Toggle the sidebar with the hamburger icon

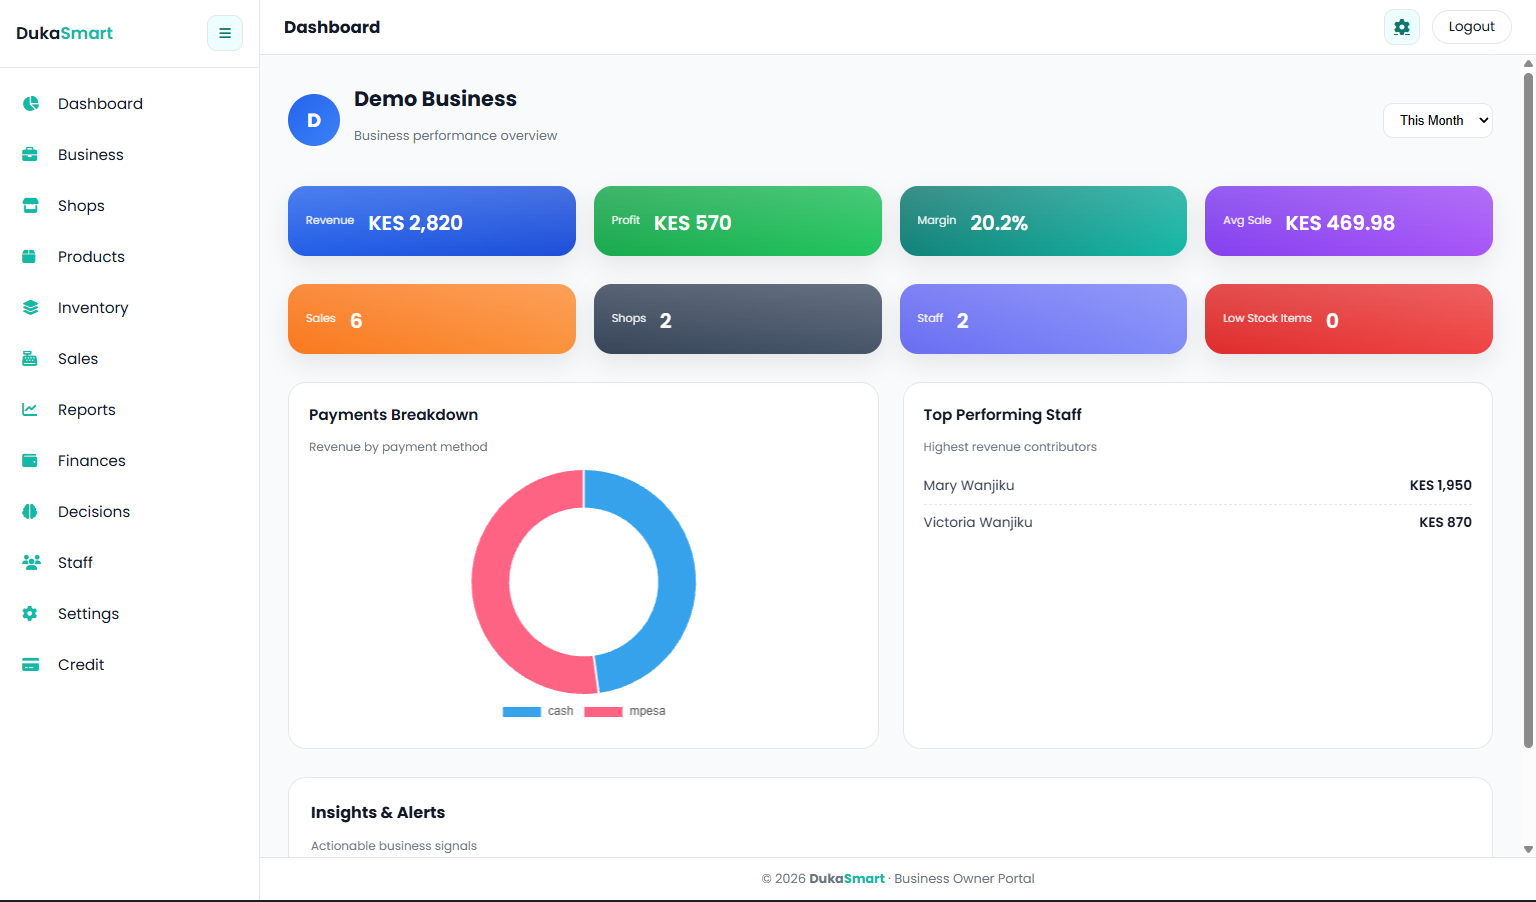[x=224, y=33]
